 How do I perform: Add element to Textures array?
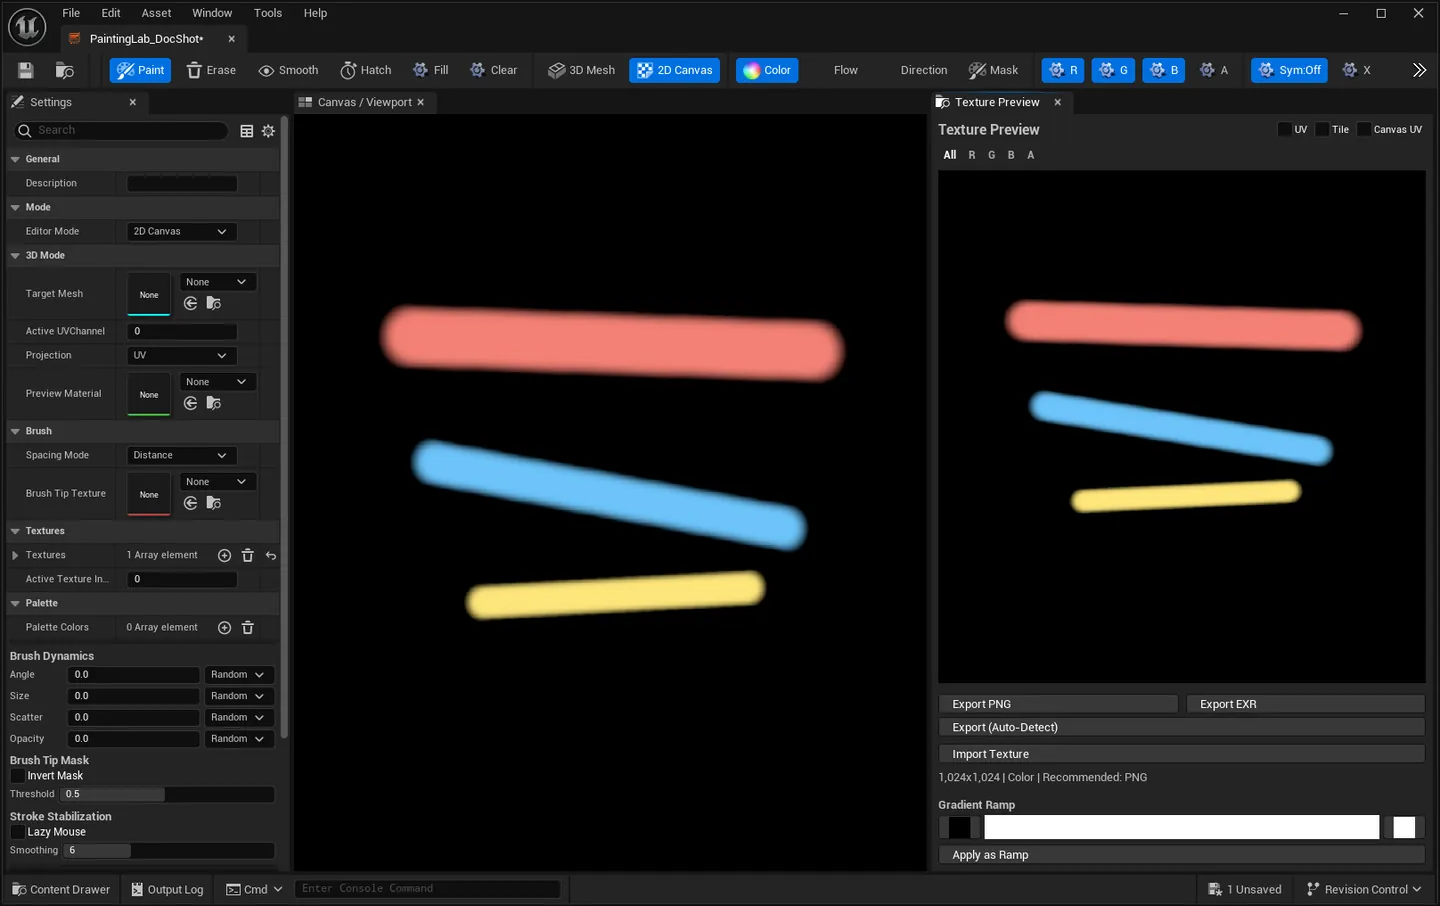point(224,555)
